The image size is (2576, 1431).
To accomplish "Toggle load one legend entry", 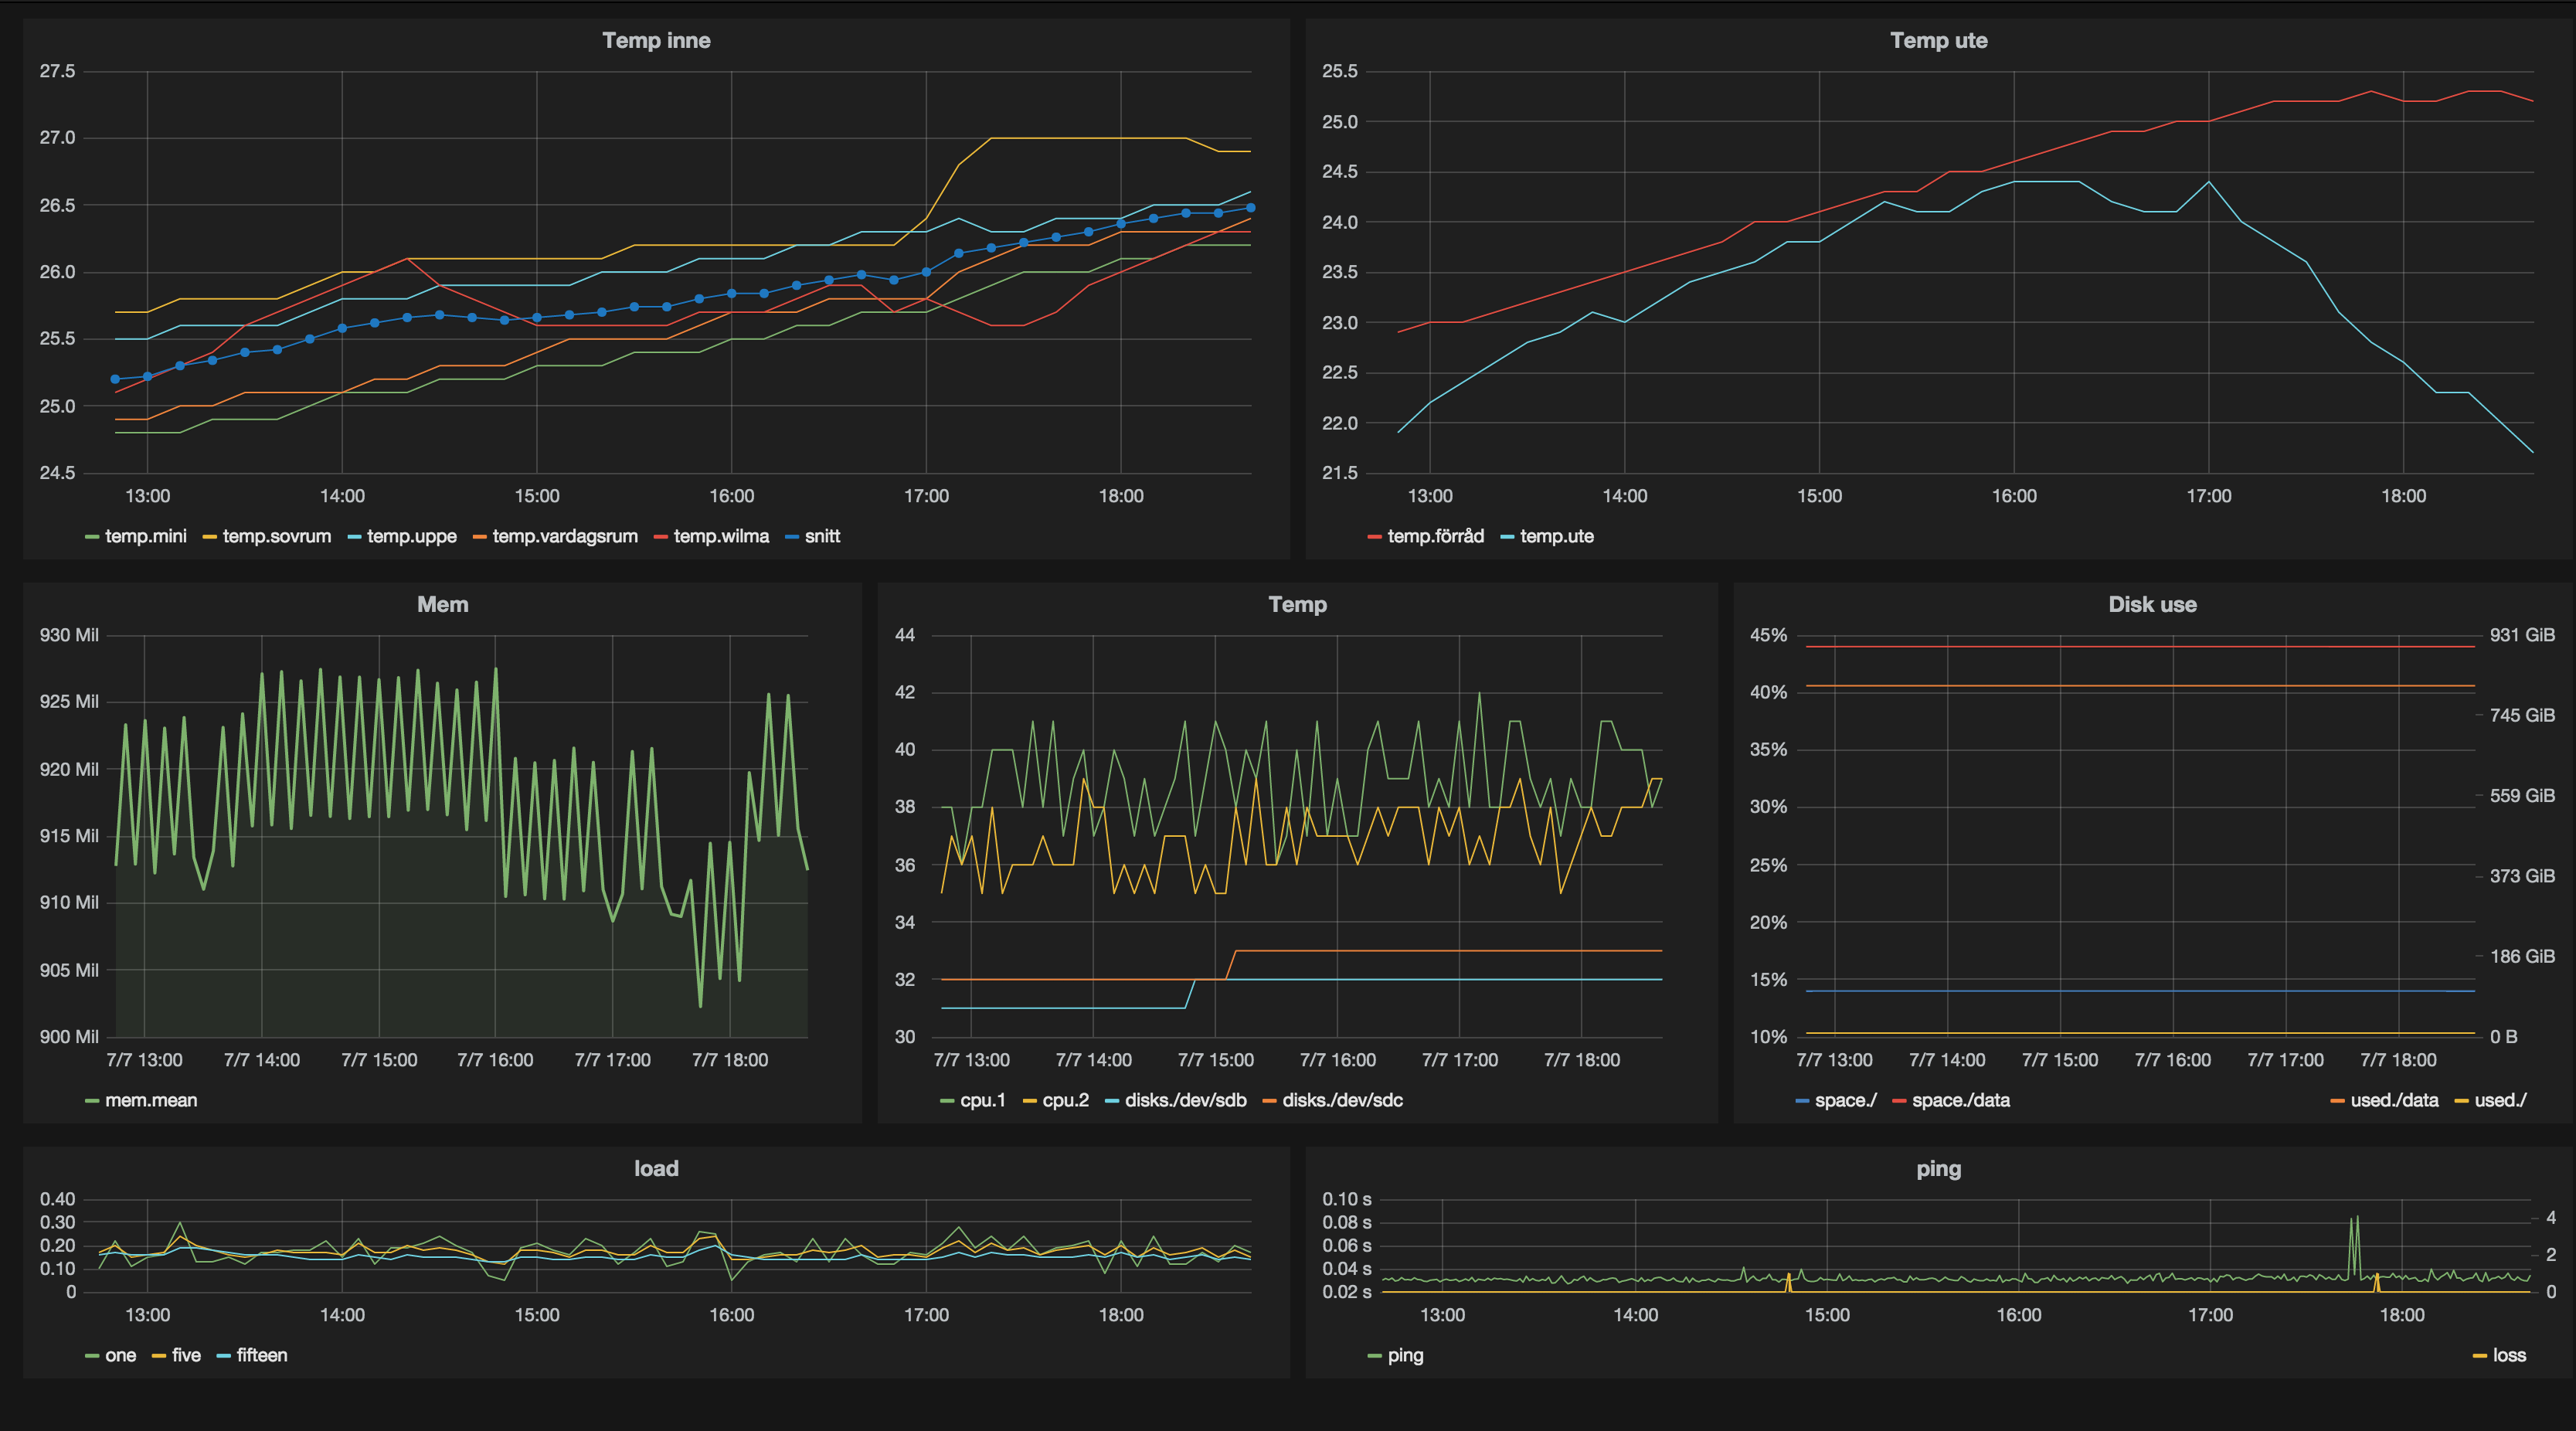I will coord(120,1356).
